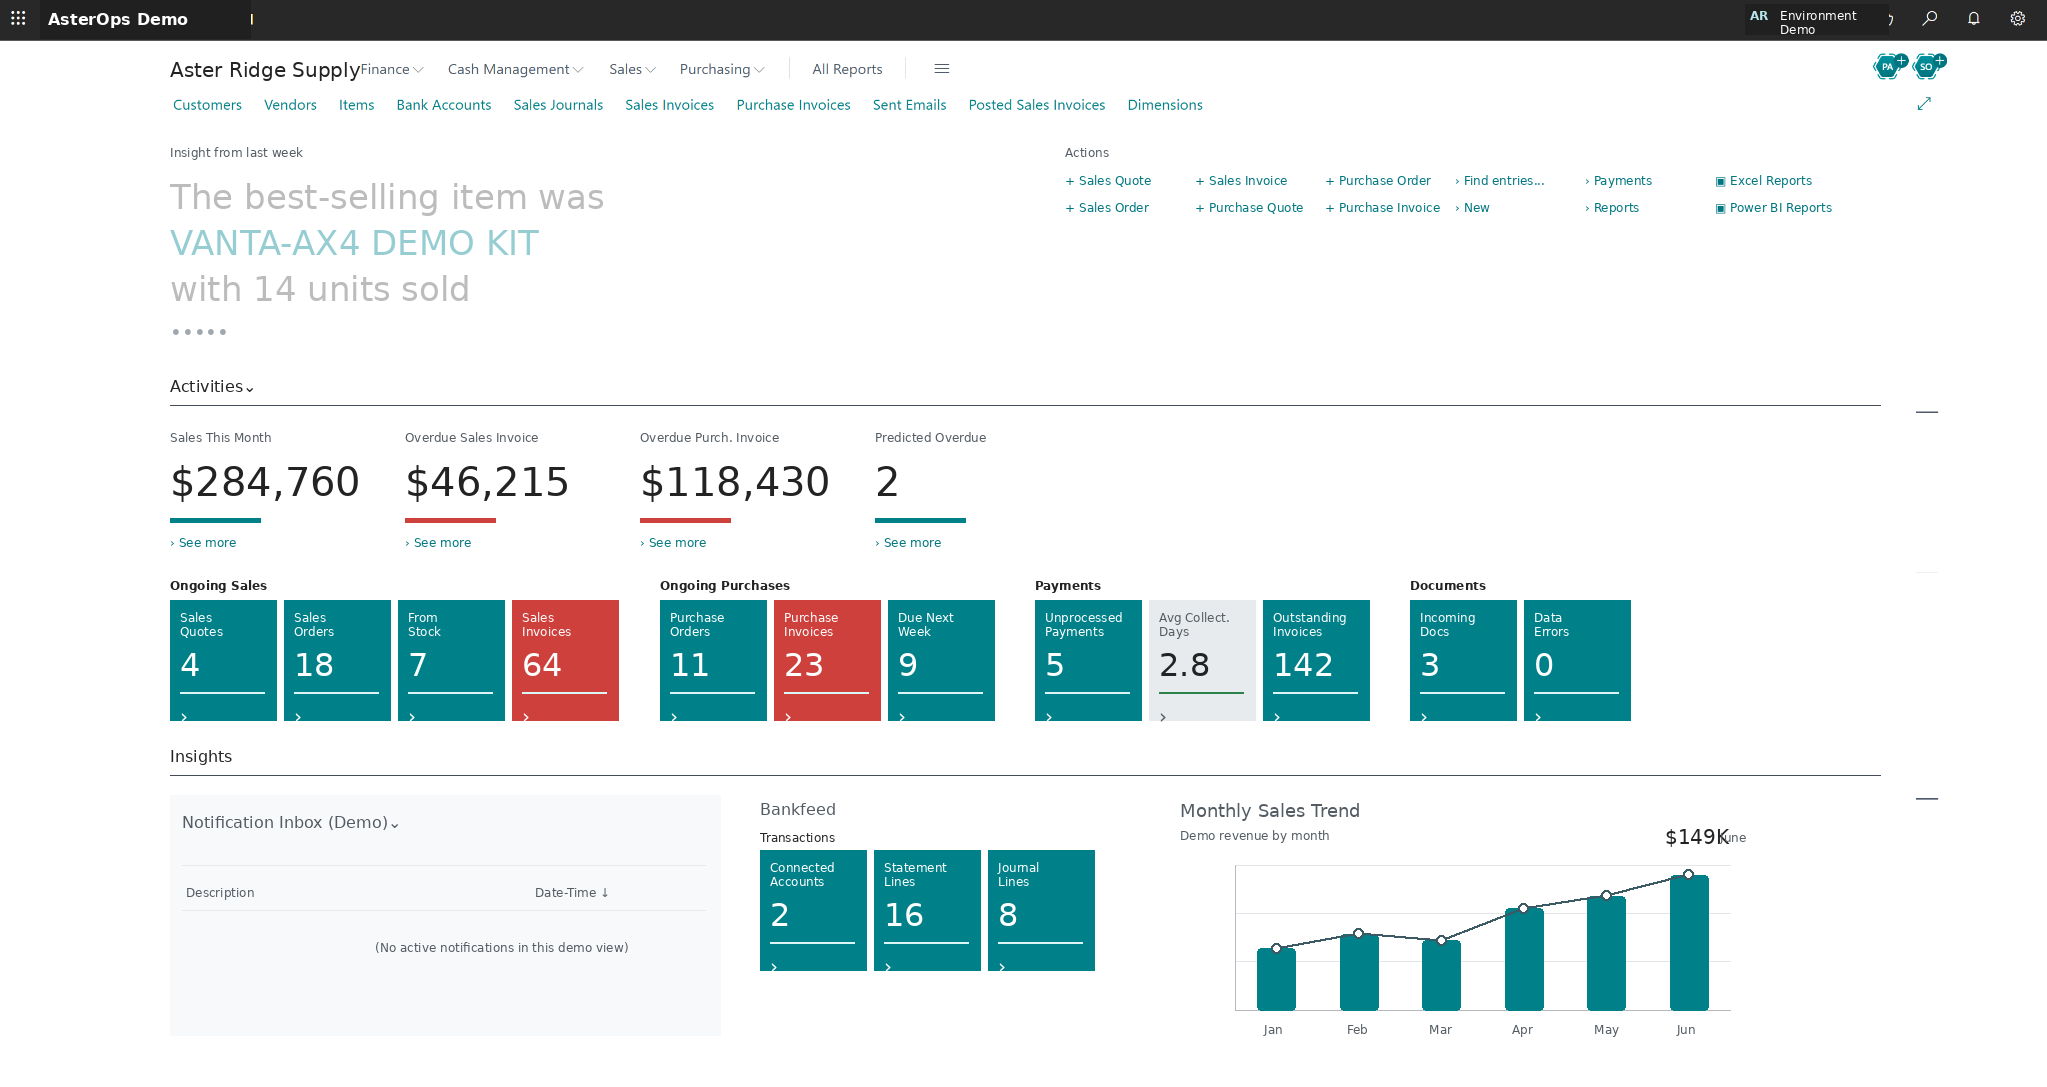Expand the Payments action group
Image resolution: width=2047 pixels, height=1087 pixels.
coord(1618,181)
